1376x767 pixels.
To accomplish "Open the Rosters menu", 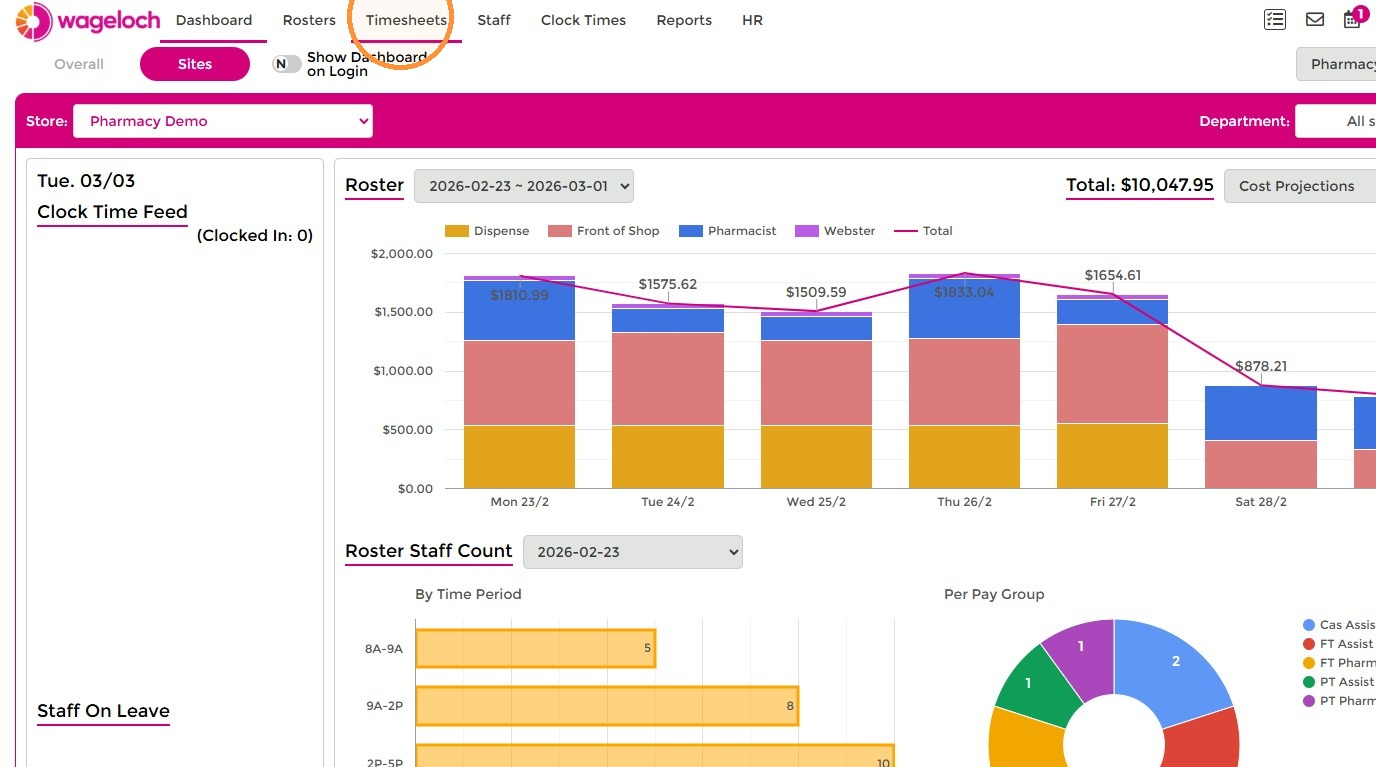I will click(309, 20).
